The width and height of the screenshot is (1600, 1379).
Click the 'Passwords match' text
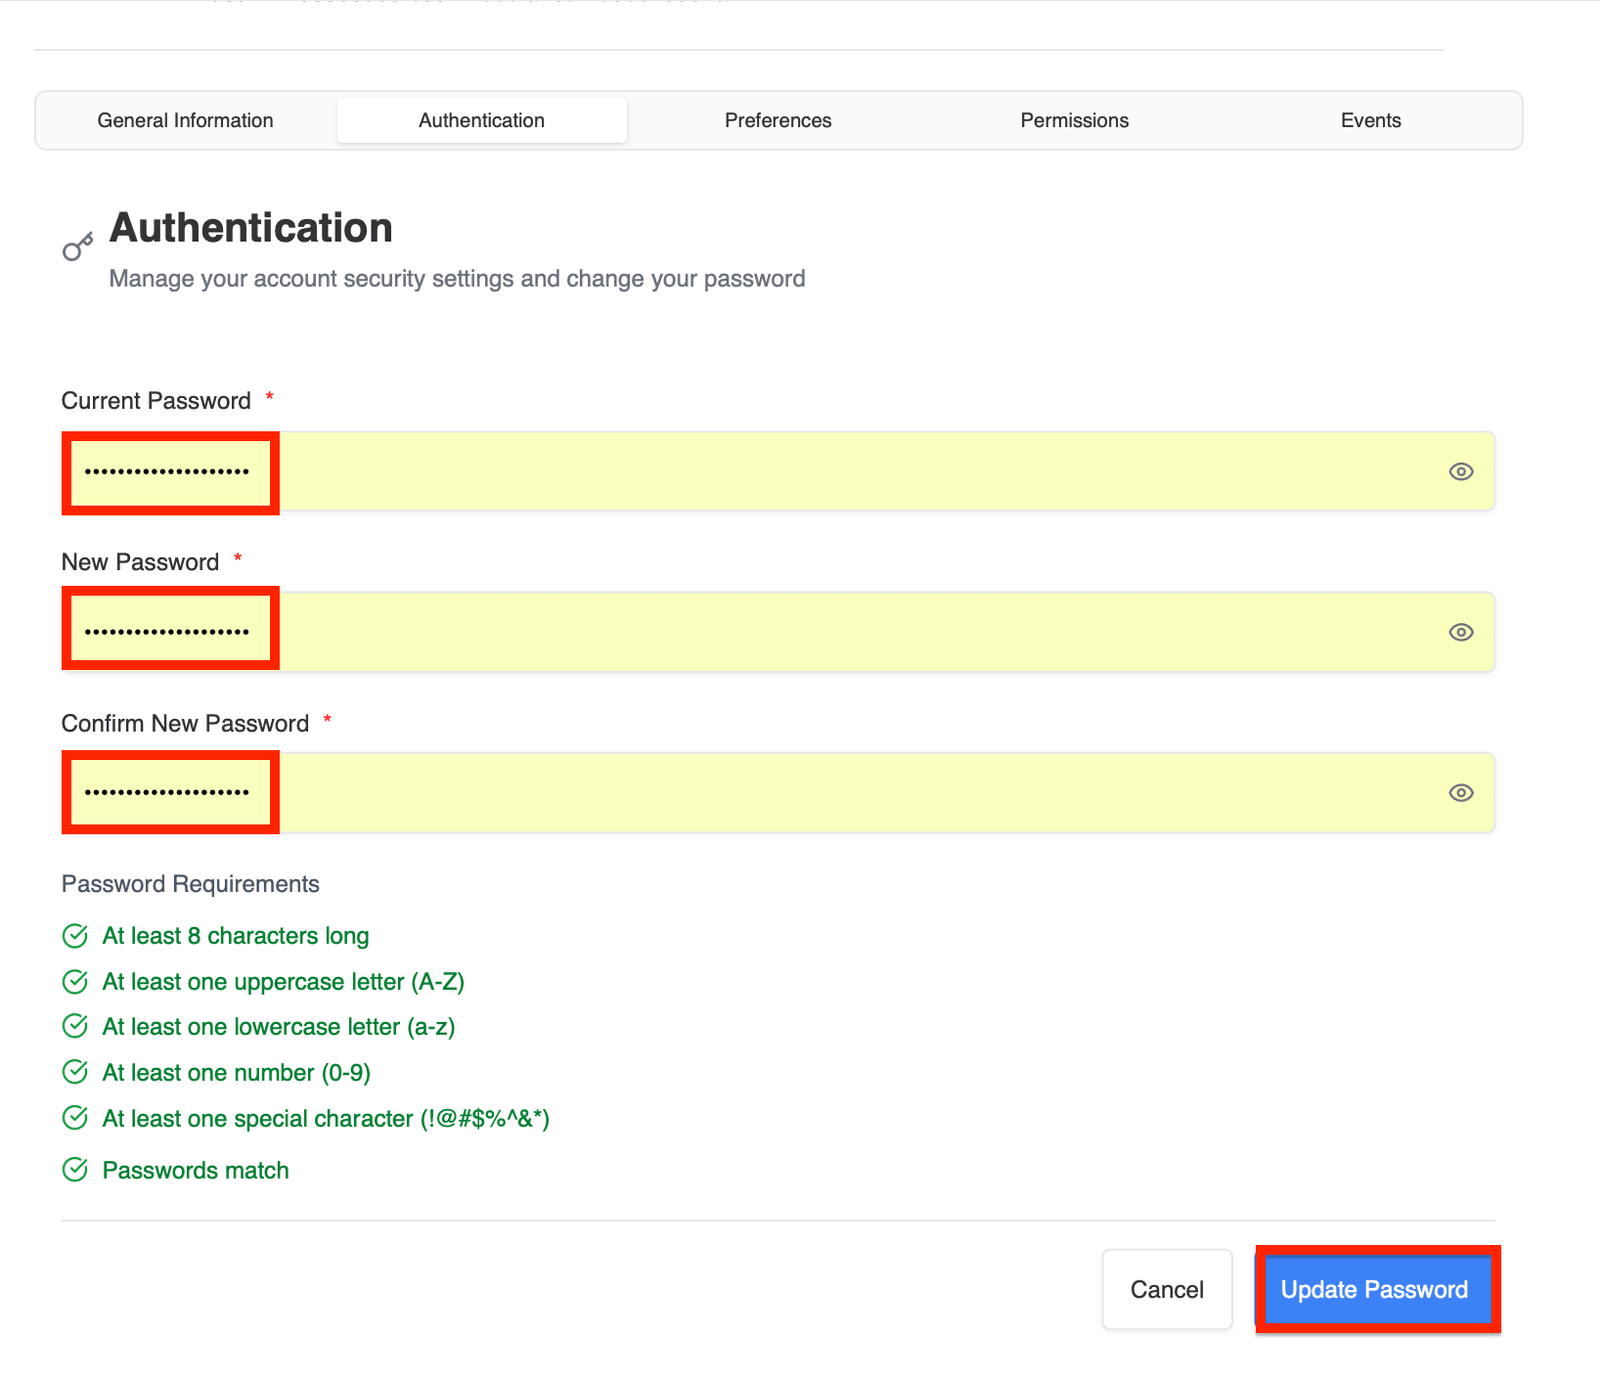coord(196,1170)
